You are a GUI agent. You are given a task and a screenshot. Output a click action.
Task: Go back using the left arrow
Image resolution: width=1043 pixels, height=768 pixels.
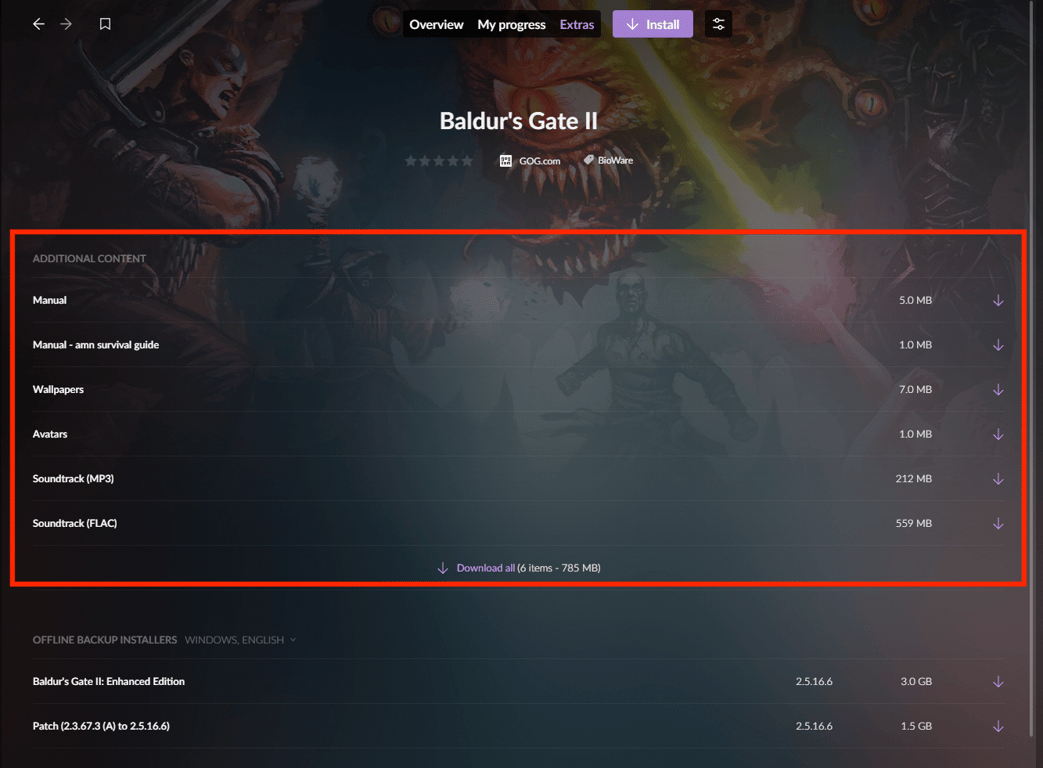pyautogui.click(x=39, y=25)
